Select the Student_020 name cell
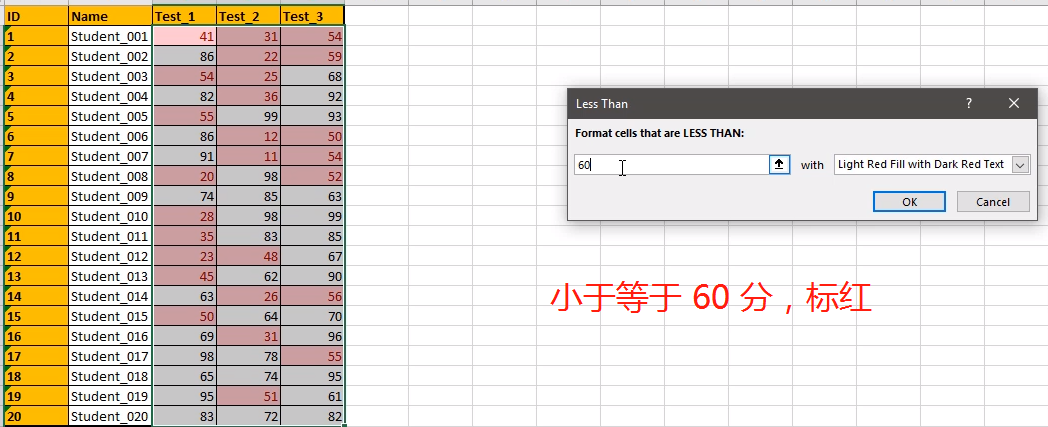The image size is (1048, 427). [x=110, y=416]
